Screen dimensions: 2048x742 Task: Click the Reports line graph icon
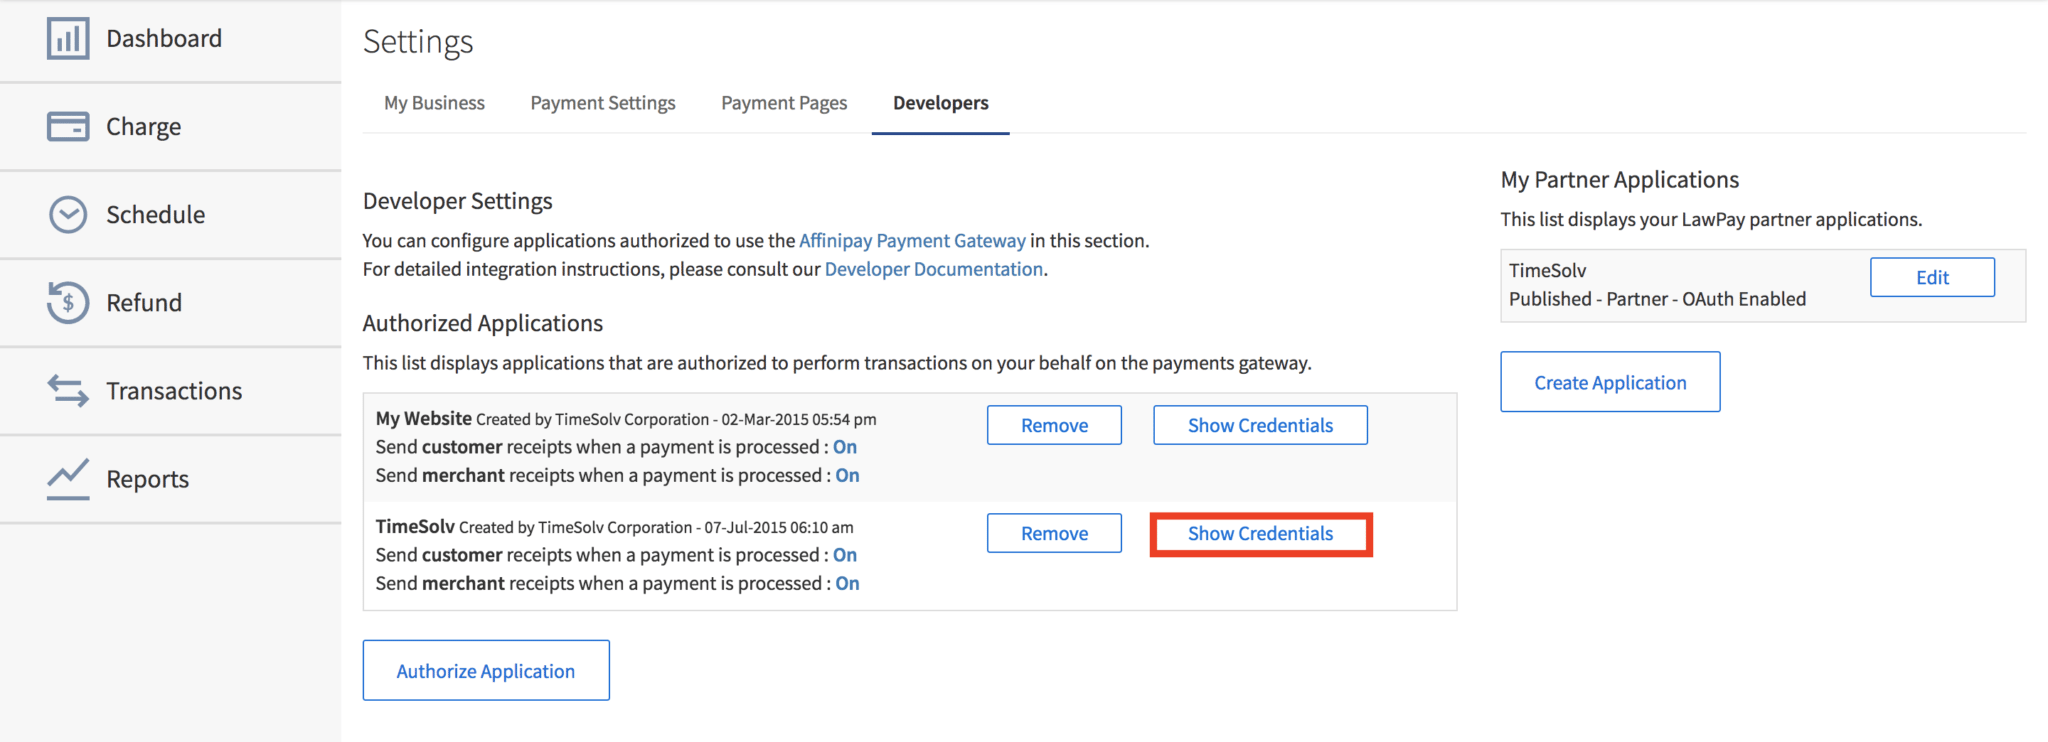coord(68,479)
